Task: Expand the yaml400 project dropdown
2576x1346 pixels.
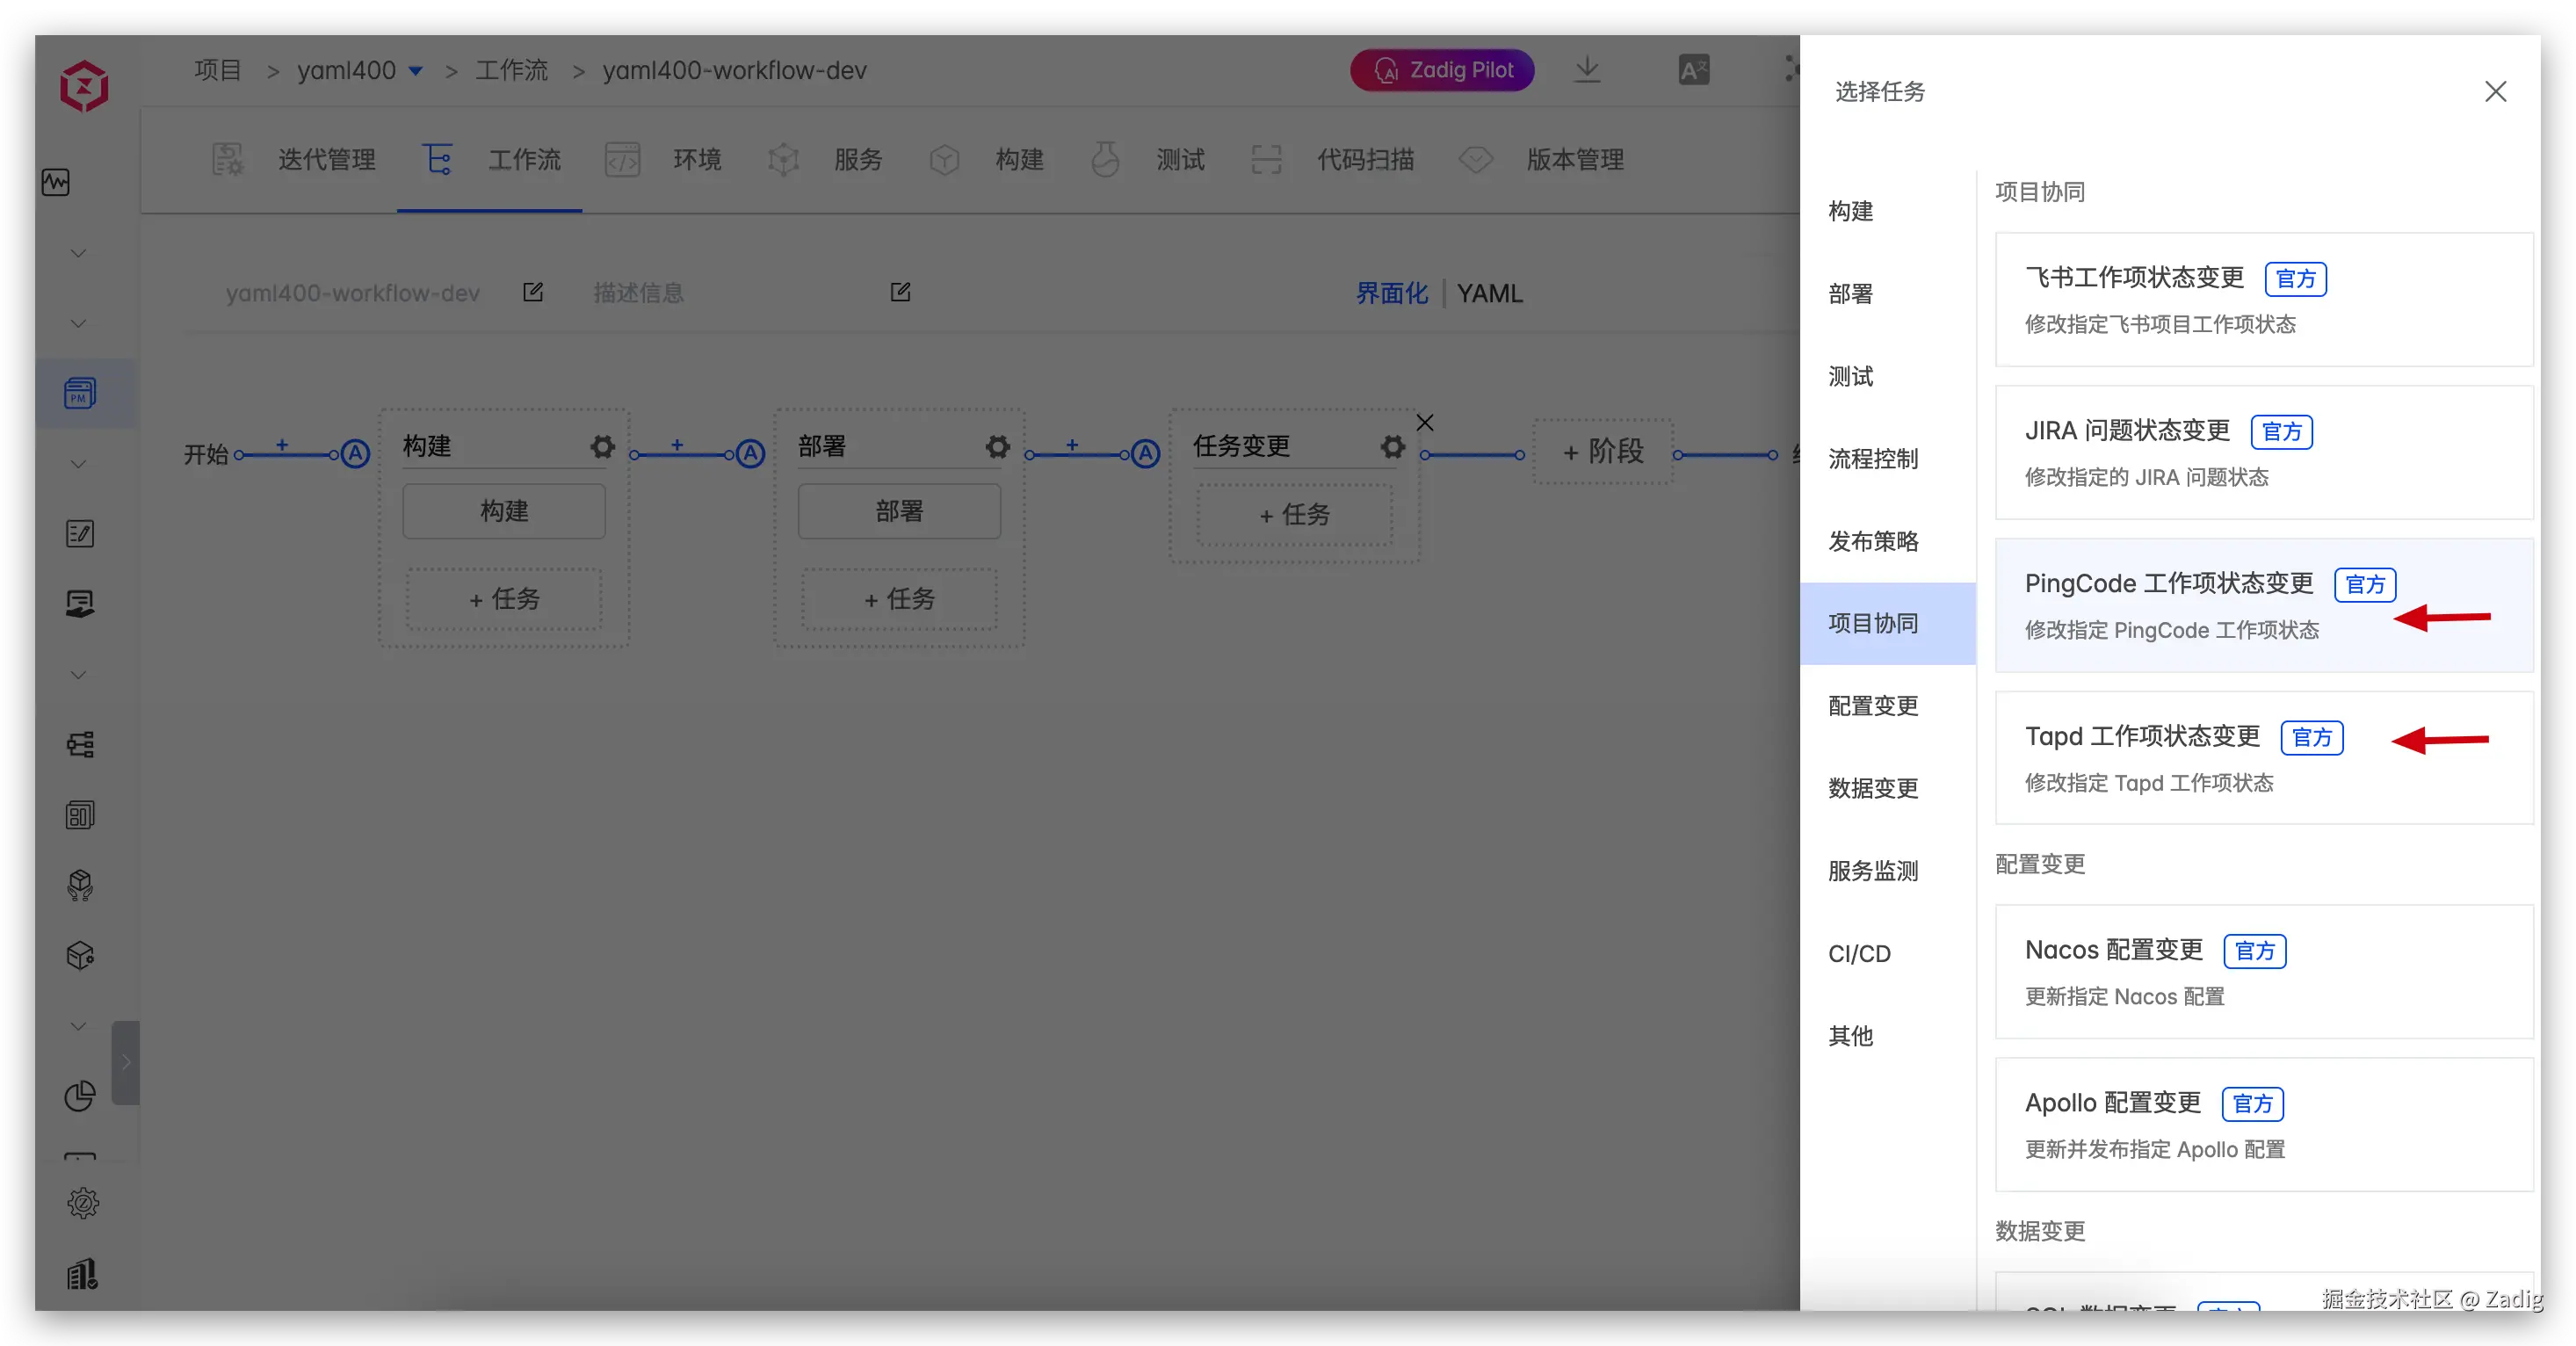Action: click(416, 71)
